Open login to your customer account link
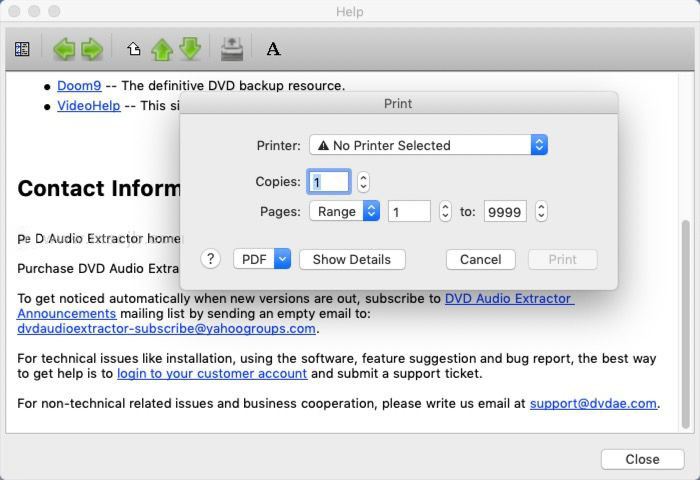This screenshot has width=700, height=480. click(212, 373)
